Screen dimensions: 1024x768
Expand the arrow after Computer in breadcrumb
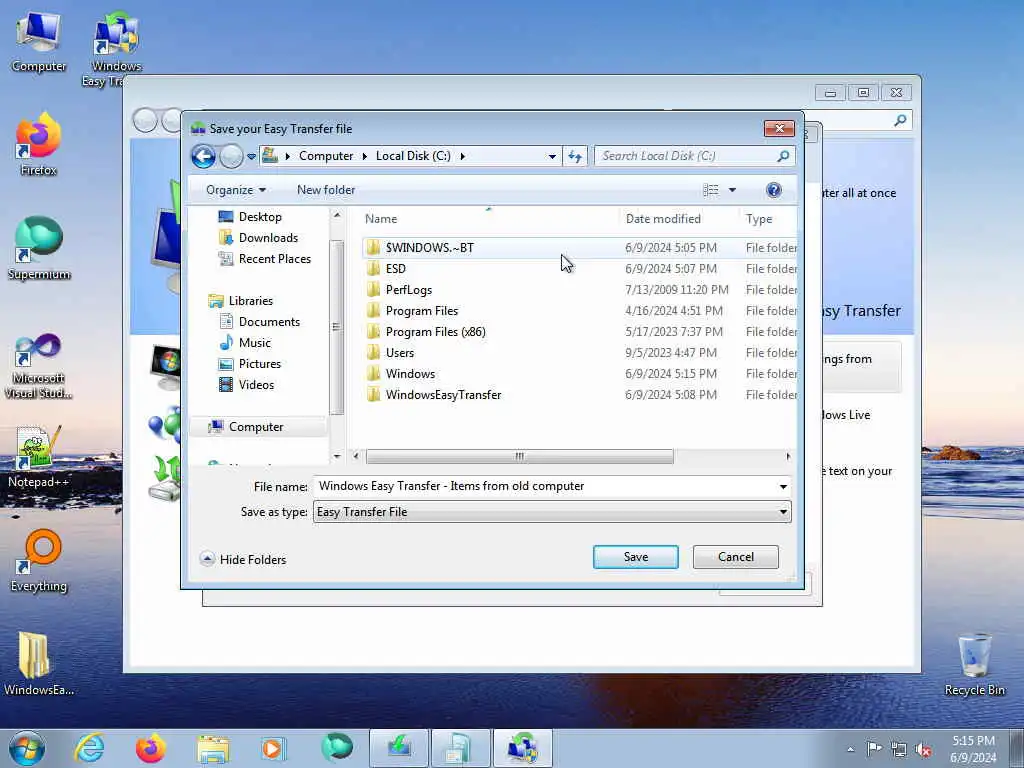[x=364, y=156]
